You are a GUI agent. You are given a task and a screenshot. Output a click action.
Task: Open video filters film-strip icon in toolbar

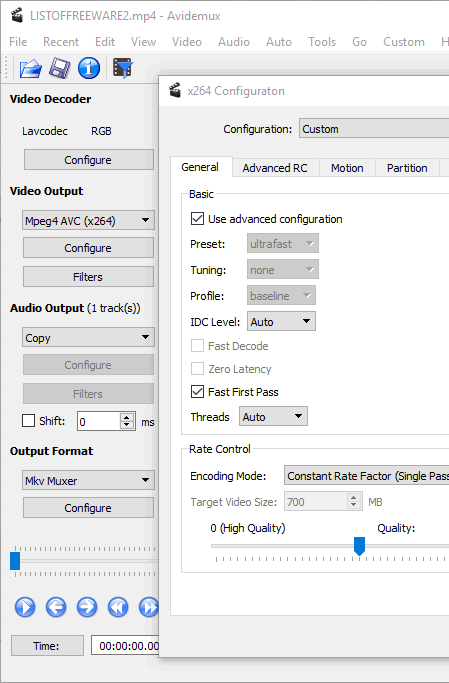[123, 68]
